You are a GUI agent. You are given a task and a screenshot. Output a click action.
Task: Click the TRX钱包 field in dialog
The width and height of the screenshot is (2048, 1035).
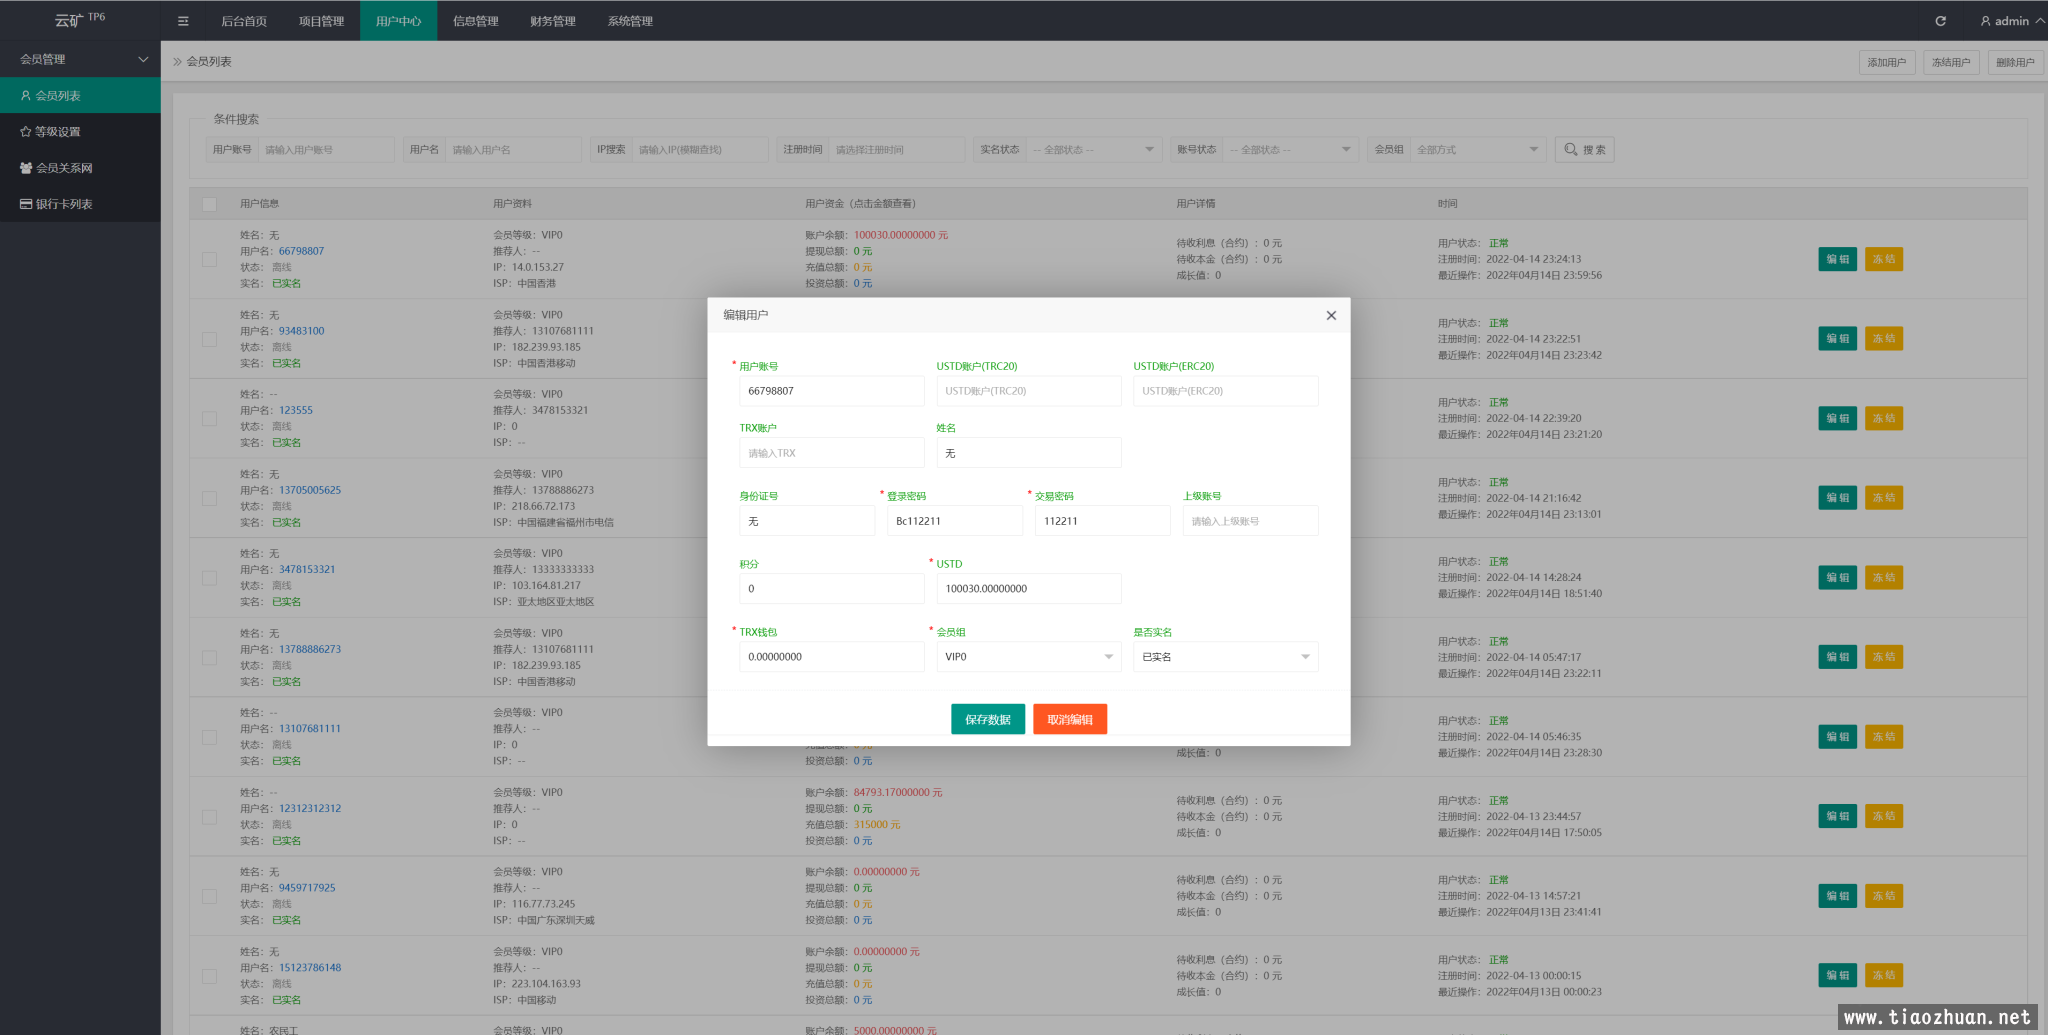[832, 657]
